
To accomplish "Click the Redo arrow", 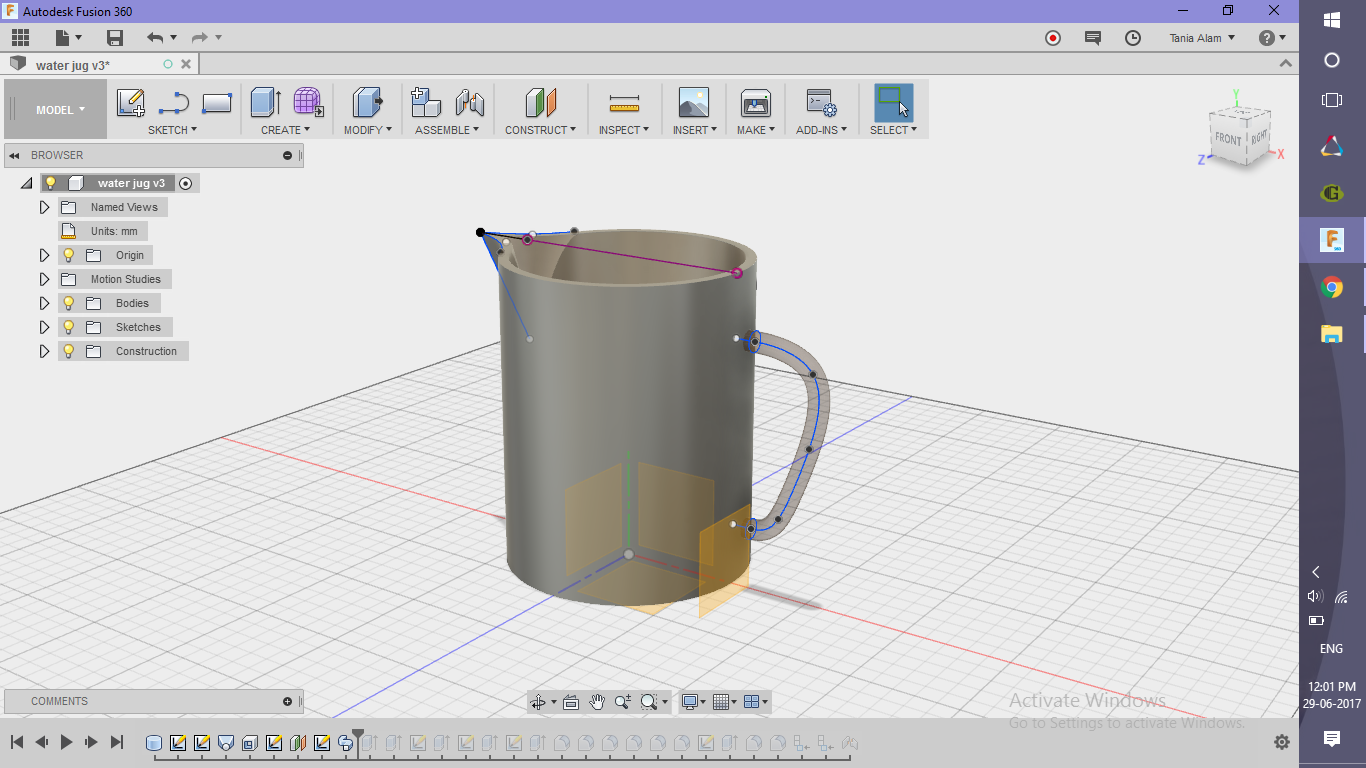I will 200,38.
